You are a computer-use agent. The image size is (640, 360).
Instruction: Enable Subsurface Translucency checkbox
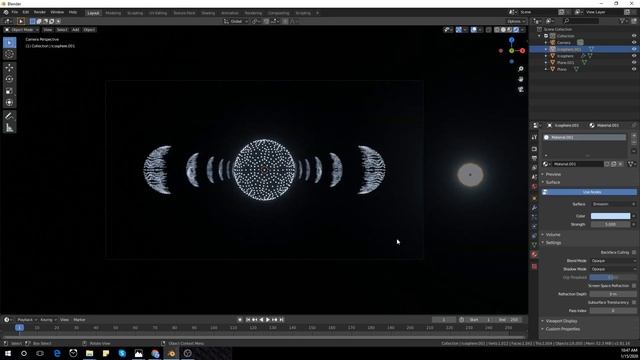coord(634,302)
